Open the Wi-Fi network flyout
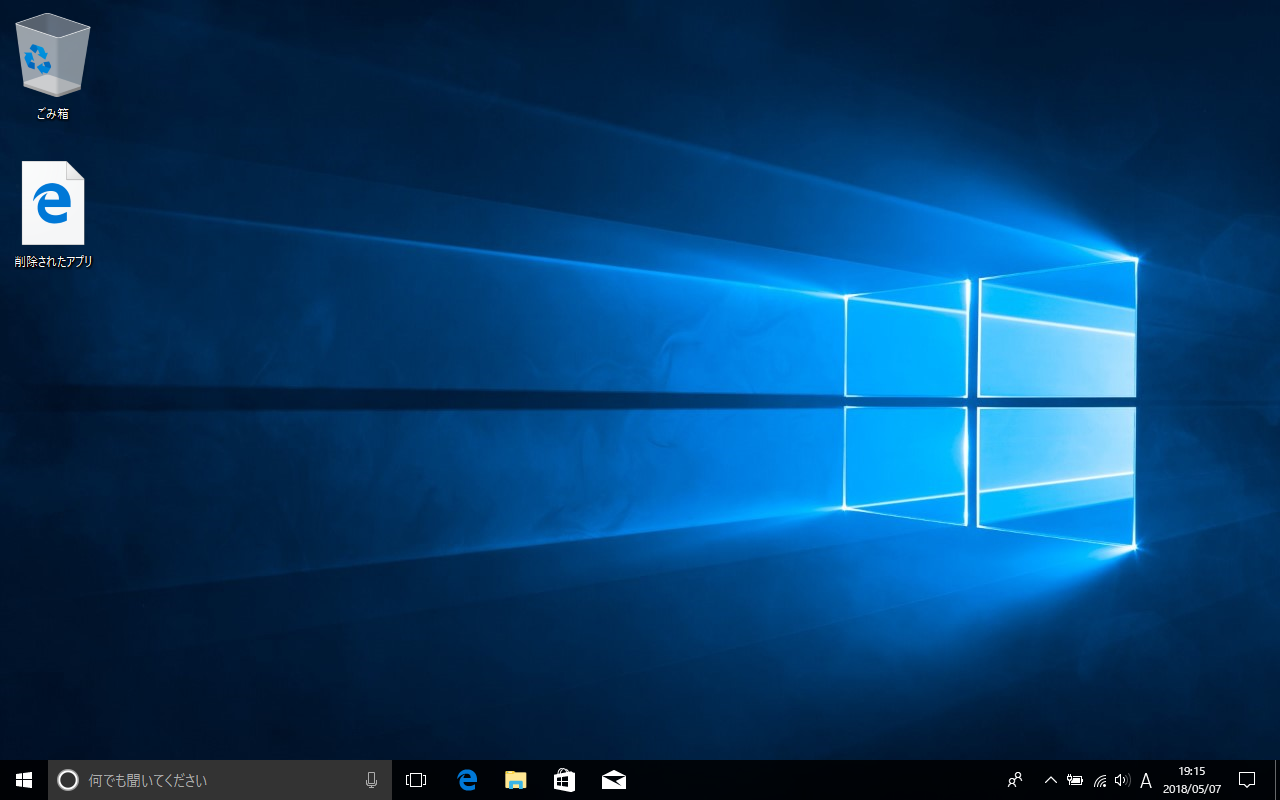Viewport: 1280px width, 800px height. pyautogui.click(x=1099, y=780)
